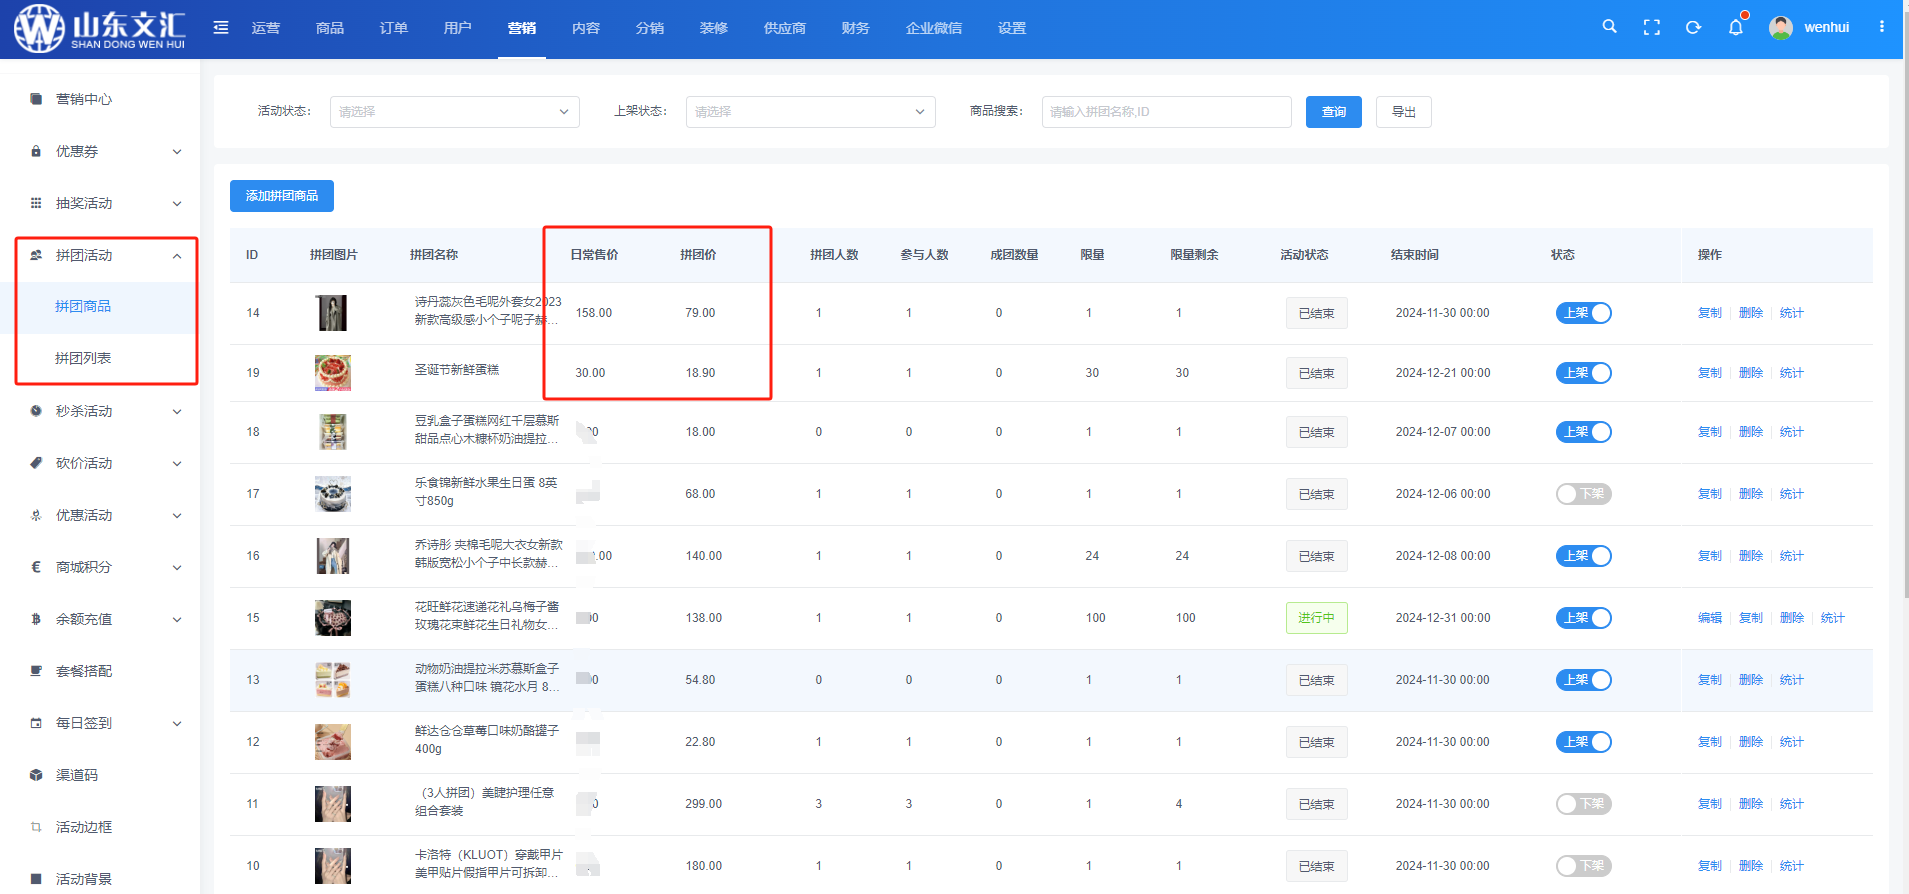Screen dimensions: 1909x894
Task: Click the 添加拼团商品 button
Action: coord(281,196)
